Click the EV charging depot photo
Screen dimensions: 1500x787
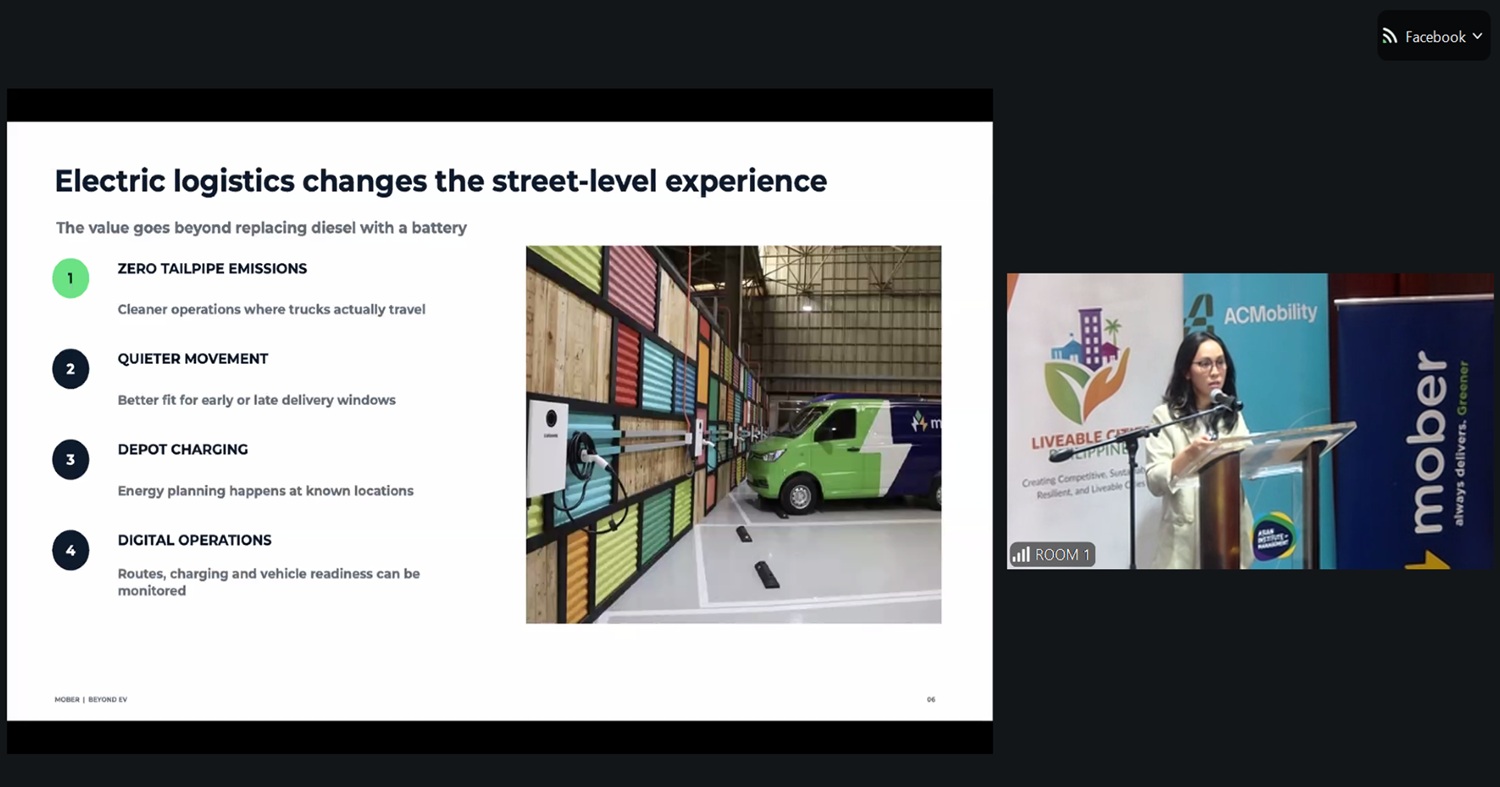tap(733, 434)
